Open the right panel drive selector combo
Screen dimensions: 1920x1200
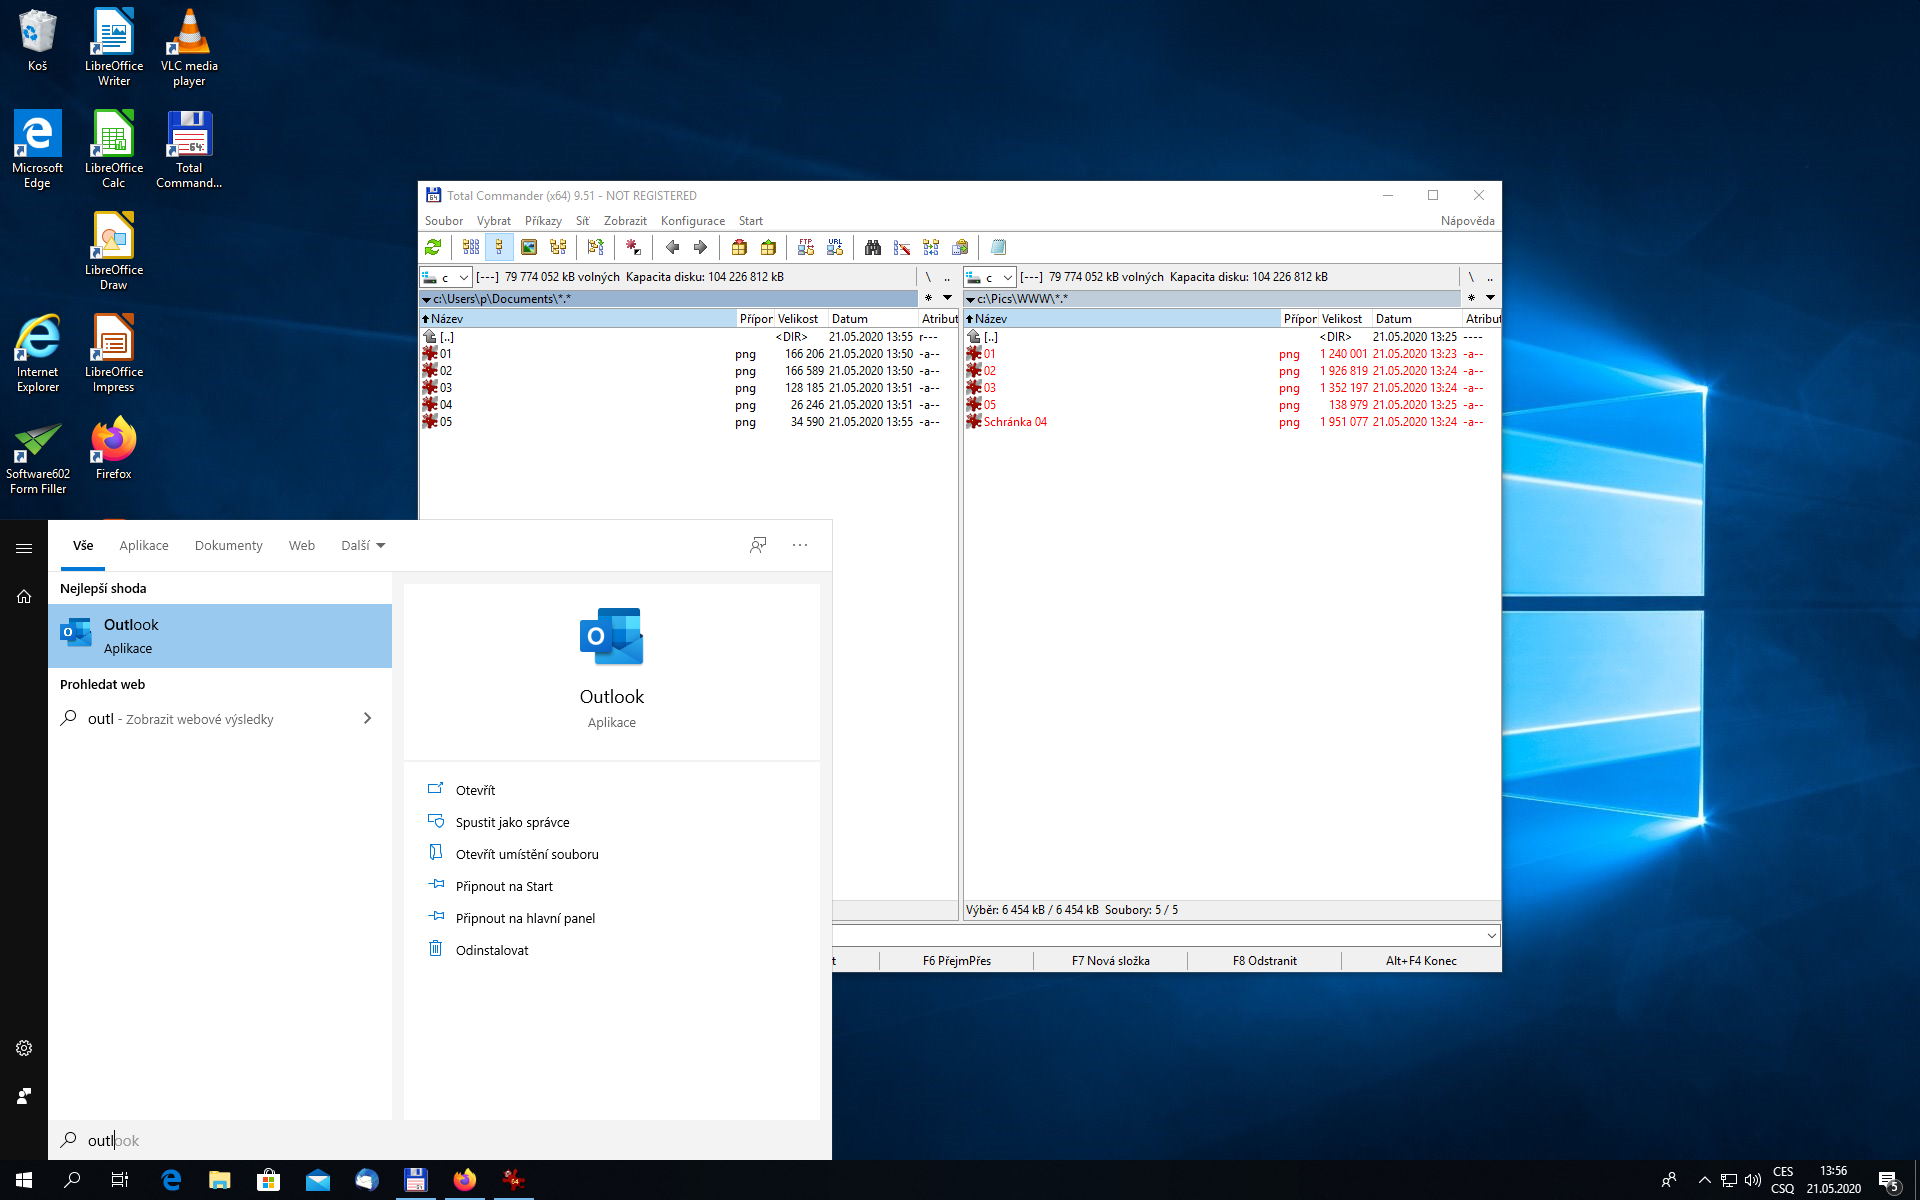coord(990,277)
